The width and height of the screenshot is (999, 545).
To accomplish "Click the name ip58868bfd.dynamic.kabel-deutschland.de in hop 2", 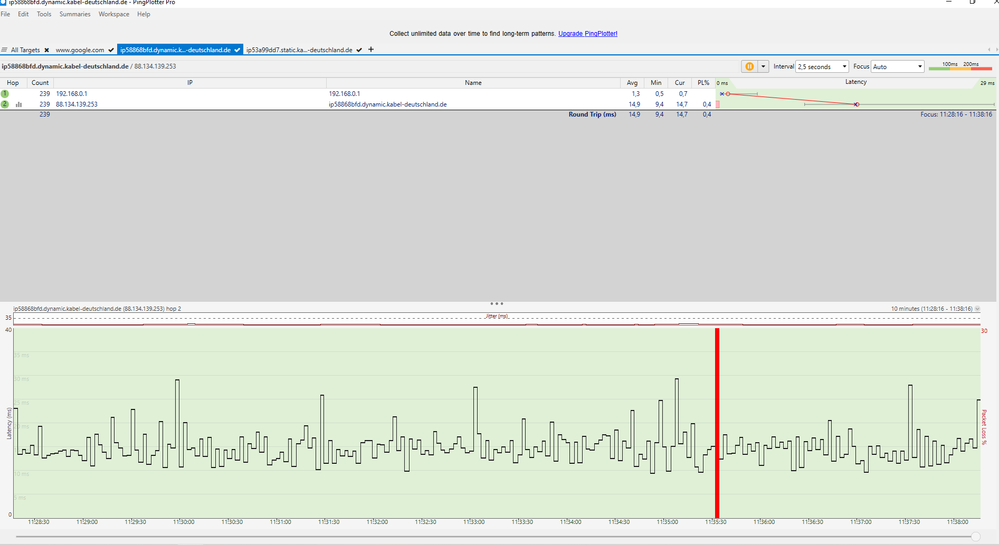I will pyautogui.click(x=387, y=105).
